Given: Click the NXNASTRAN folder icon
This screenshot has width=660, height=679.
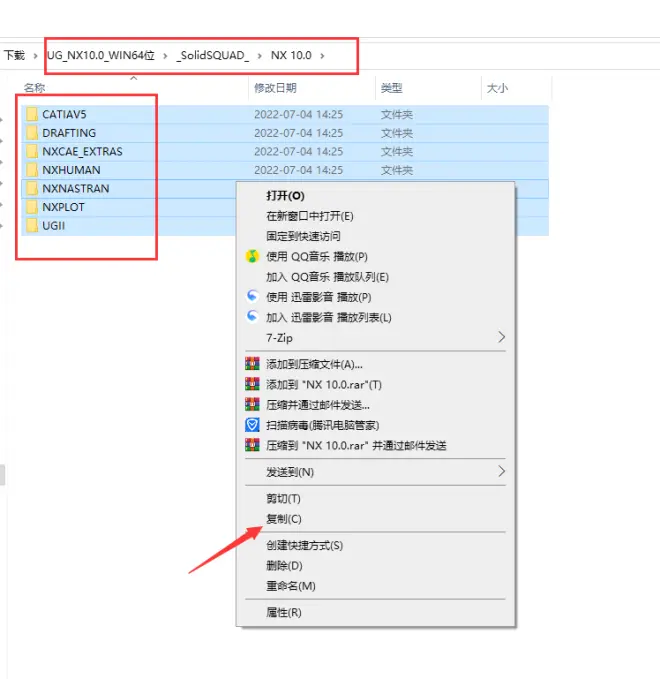Looking at the screenshot, I should [x=32, y=188].
